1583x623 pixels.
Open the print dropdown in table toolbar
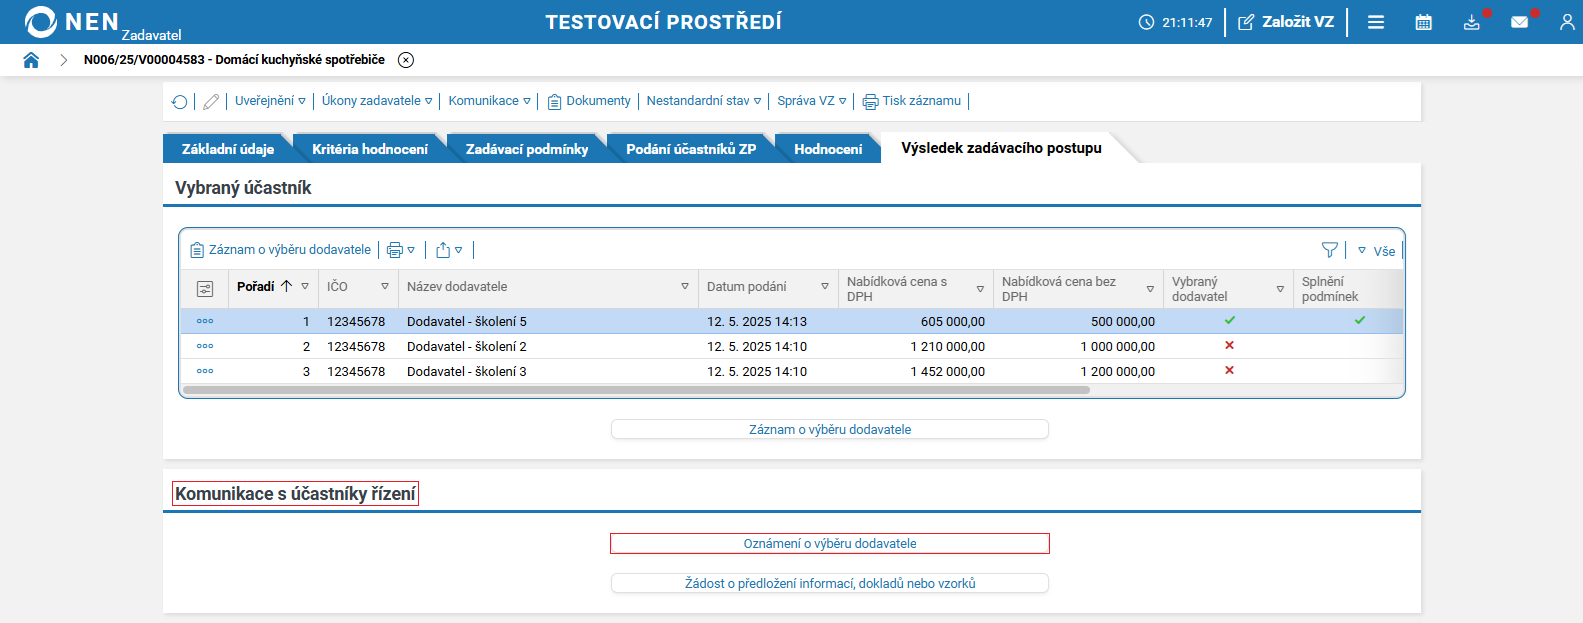401,250
